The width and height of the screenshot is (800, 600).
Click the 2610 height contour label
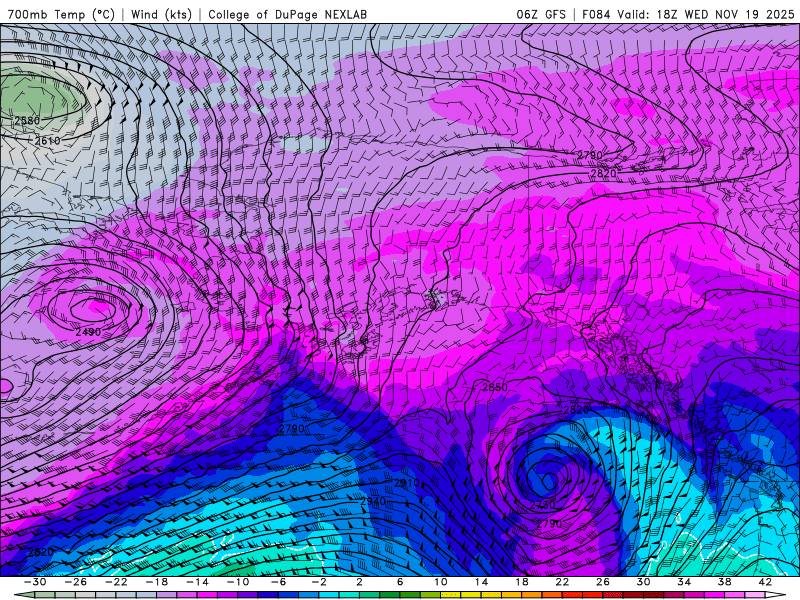tap(48, 141)
